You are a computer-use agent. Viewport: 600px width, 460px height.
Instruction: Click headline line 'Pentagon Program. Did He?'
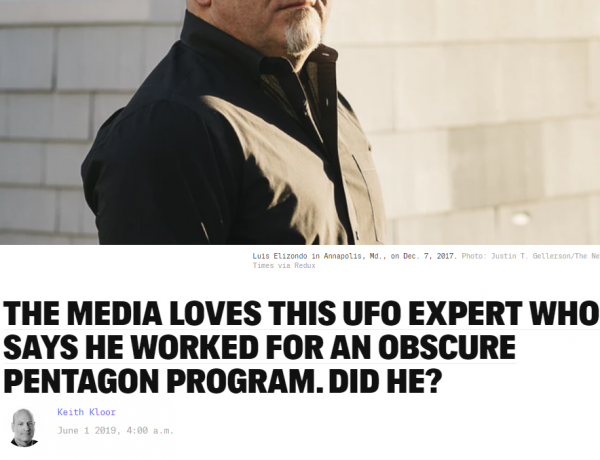point(222,381)
